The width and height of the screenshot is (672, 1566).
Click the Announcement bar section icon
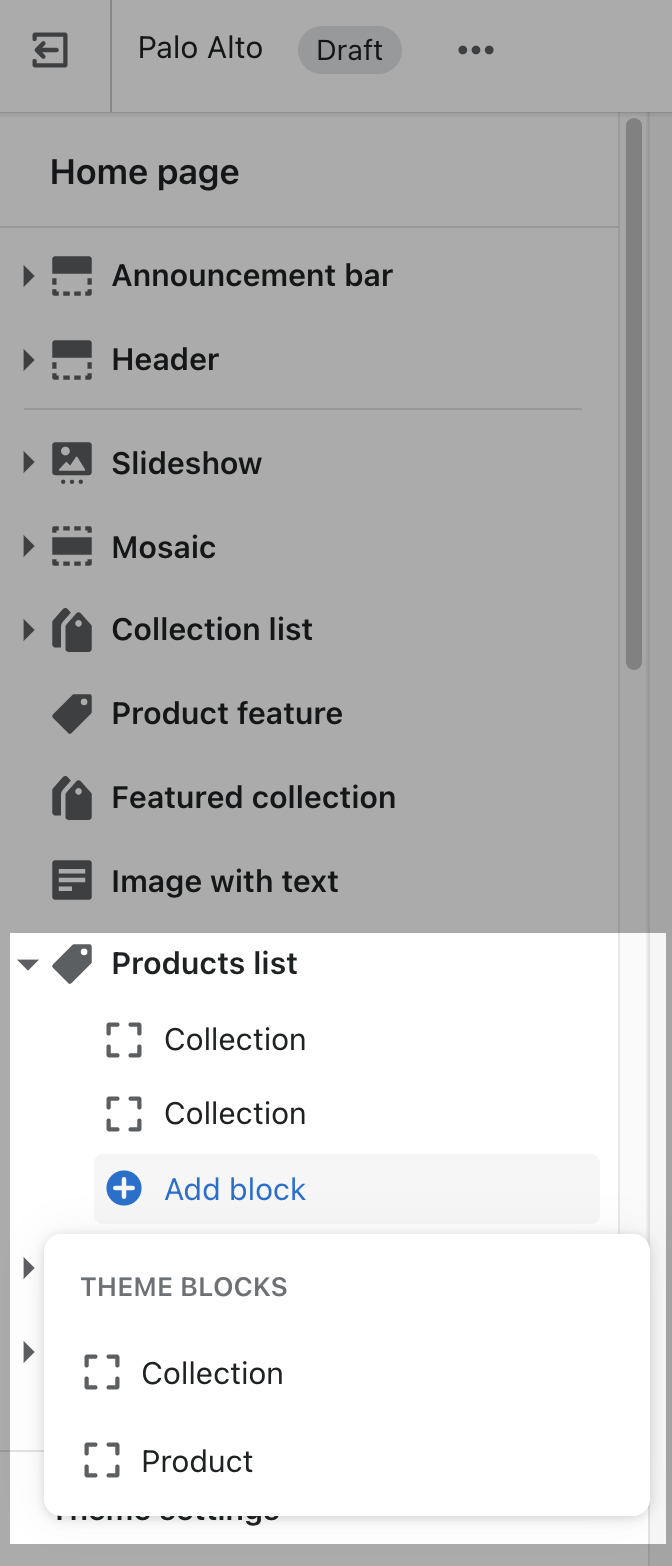[72, 276]
